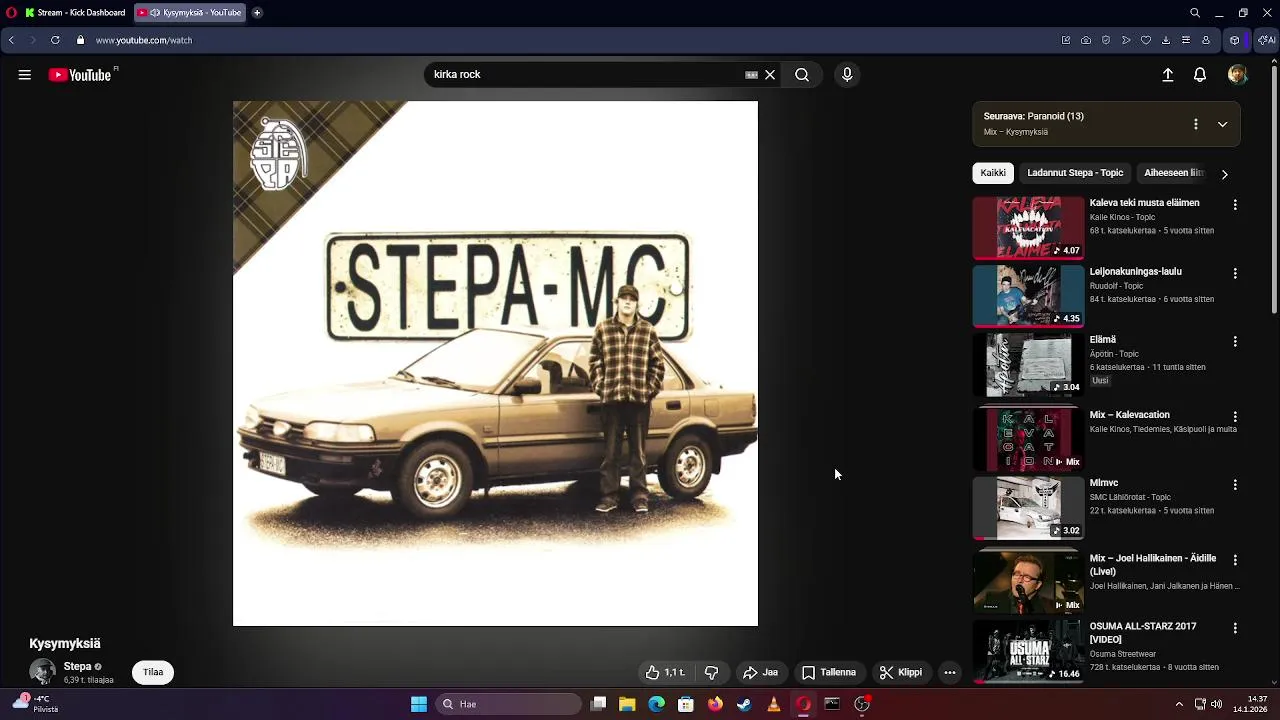Open the Opera AI assistant button
The height and width of the screenshot is (720, 1280).
click(1265, 40)
